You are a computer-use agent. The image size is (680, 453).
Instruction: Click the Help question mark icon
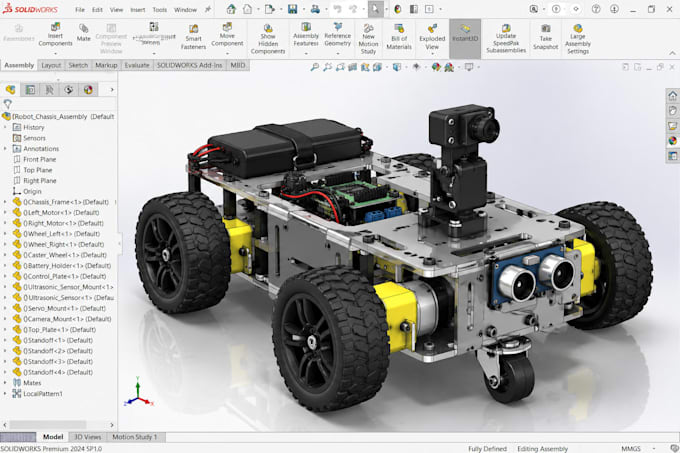pyautogui.click(x=596, y=9)
